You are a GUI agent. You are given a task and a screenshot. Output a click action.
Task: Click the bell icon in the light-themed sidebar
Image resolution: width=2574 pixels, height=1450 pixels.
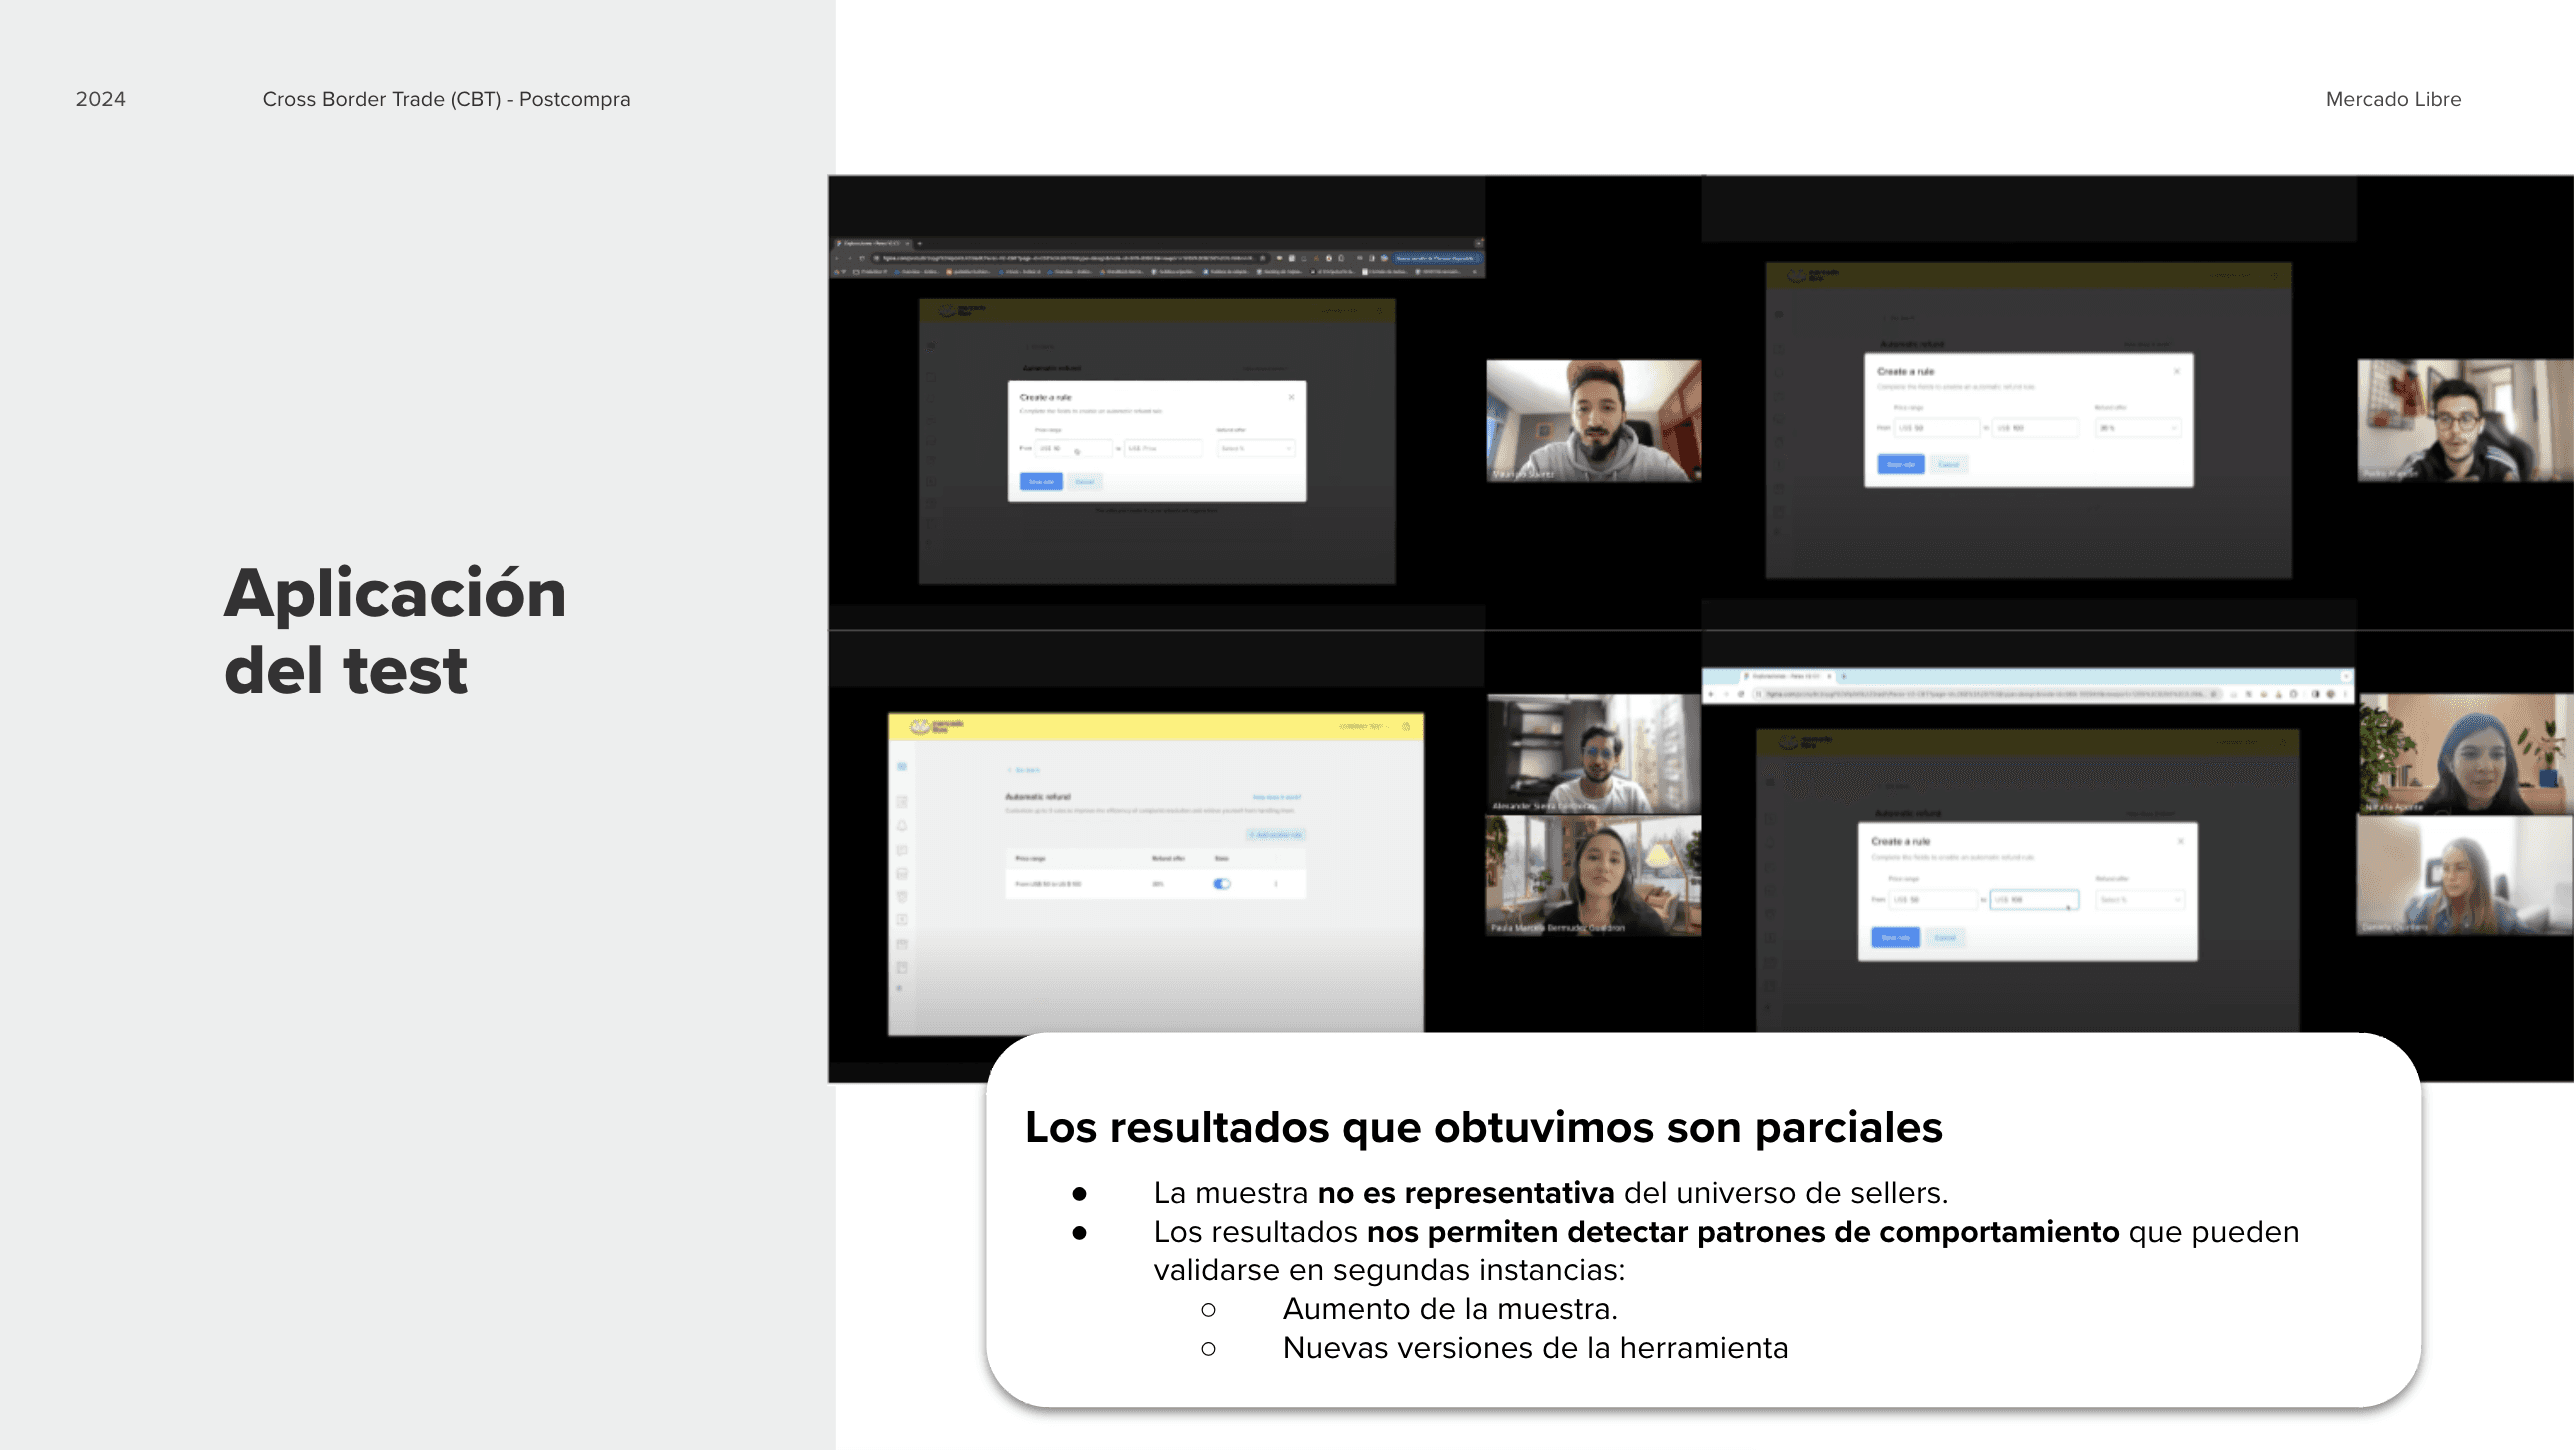click(x=901, y=826)
